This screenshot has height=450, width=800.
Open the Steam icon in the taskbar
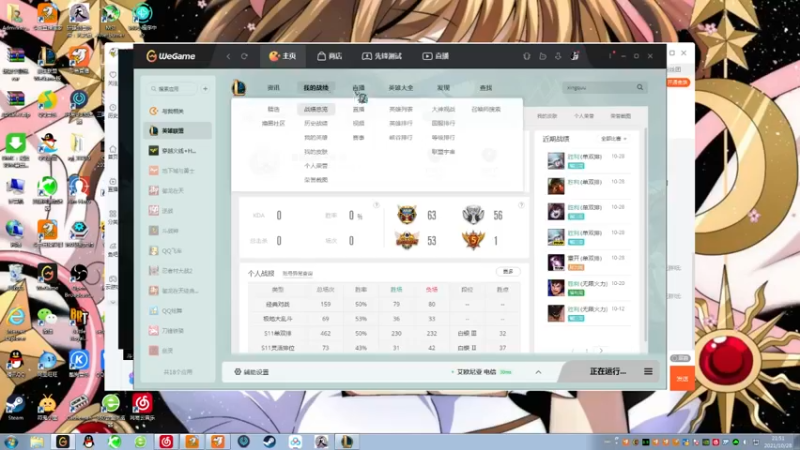pyautogui.click(x=269, y=442)
